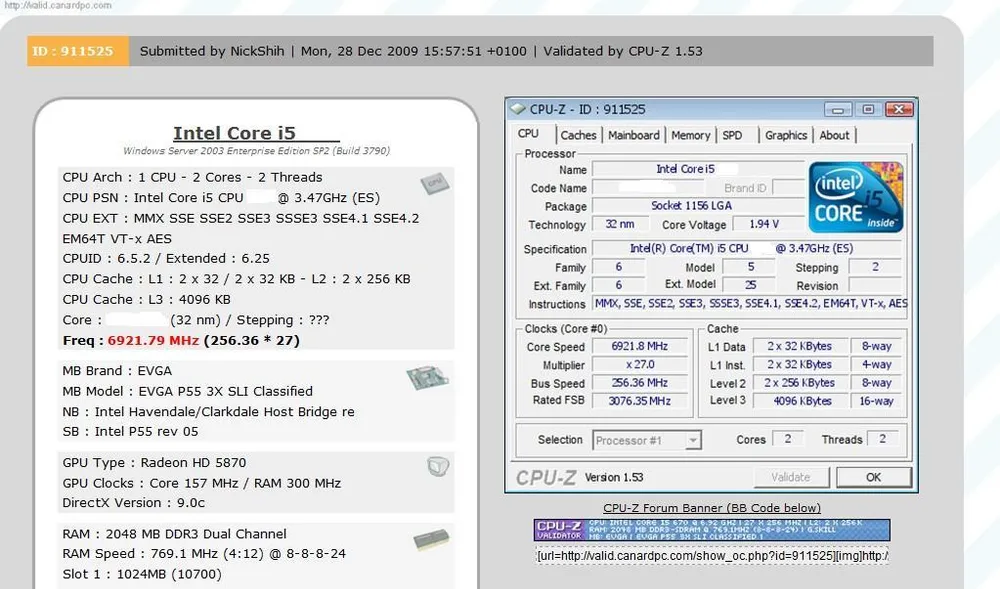Click the BB code URL text field

(x=711, y=555)
